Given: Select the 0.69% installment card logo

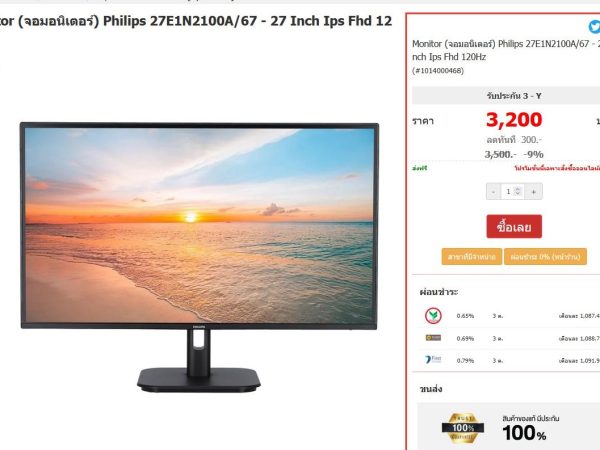Looking at the screenshot, I should [433, 338].
